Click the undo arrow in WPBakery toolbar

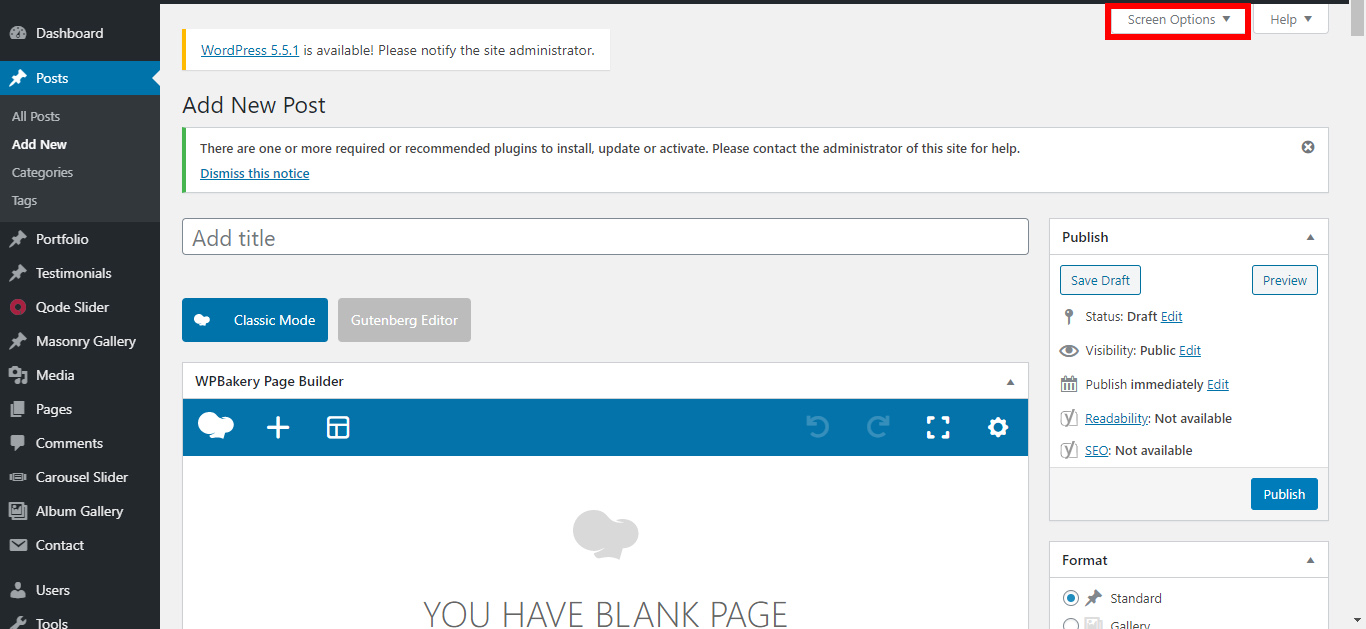[x=818, y=428]
